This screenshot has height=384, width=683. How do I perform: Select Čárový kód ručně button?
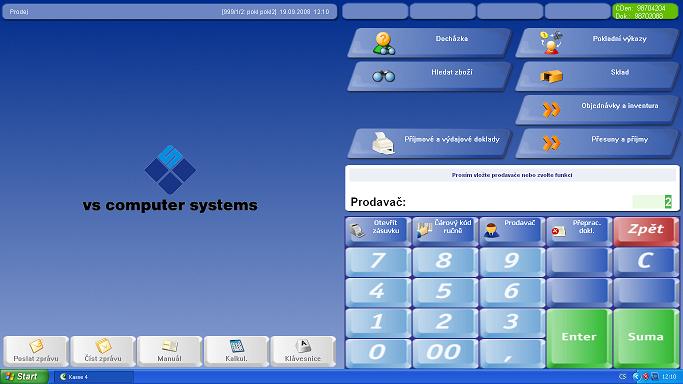point(445,231)
